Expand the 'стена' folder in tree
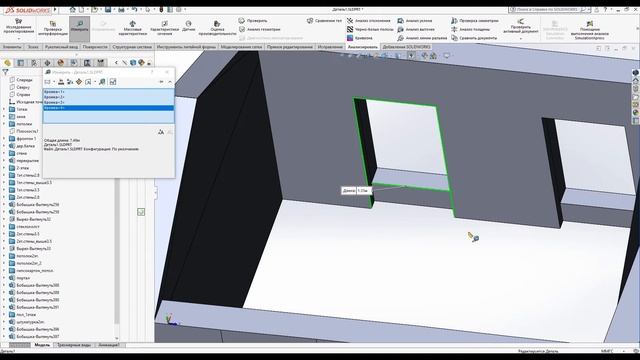 [x=4, y=153]
